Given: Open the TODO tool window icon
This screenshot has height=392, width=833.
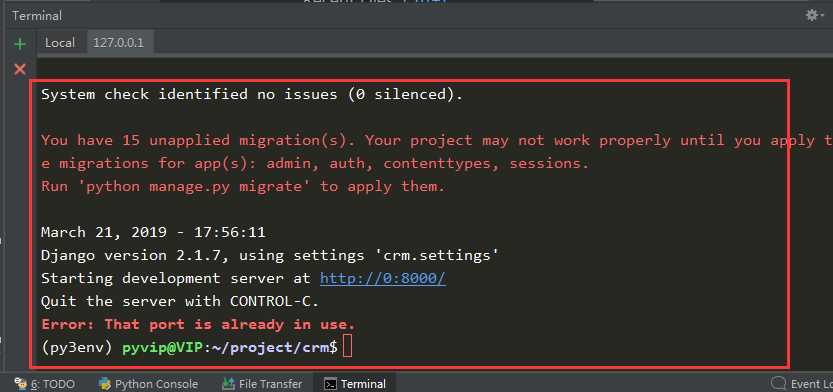Looking at the screenshot, I should 21,384.
